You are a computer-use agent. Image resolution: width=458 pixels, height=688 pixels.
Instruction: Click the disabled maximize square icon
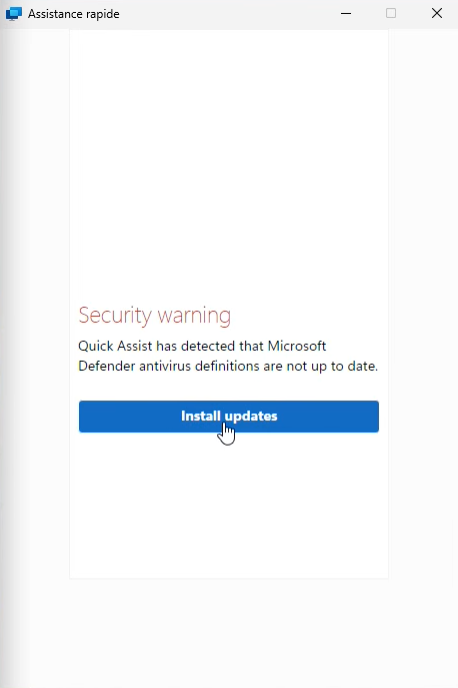tap(391, 13)
